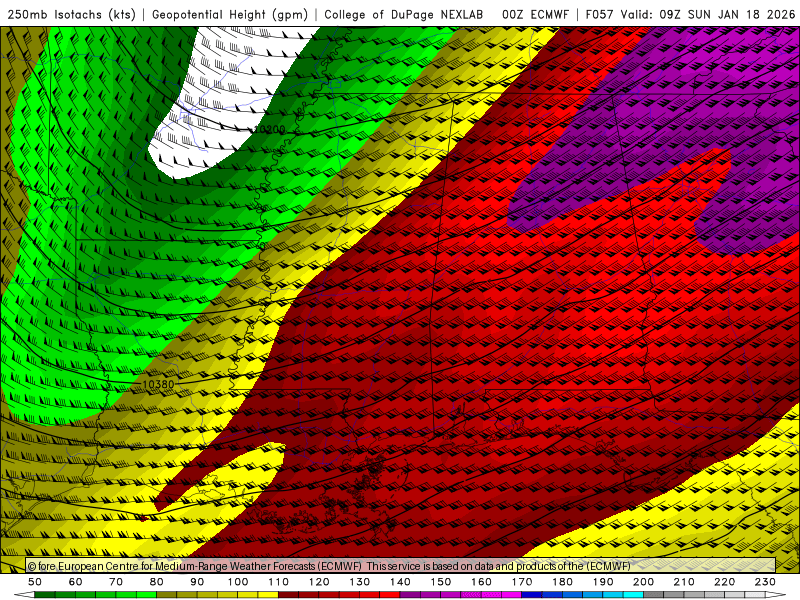Click the "180" legend value

(x=563, y=582)
